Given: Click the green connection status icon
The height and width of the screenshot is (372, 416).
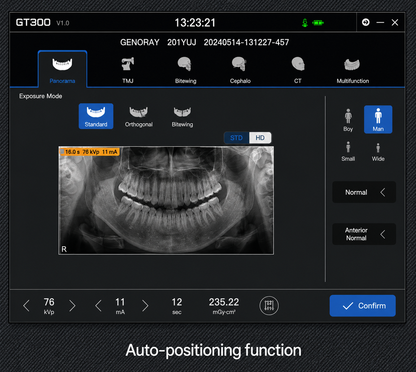Looking at the screenshot, I should point(318,23).
